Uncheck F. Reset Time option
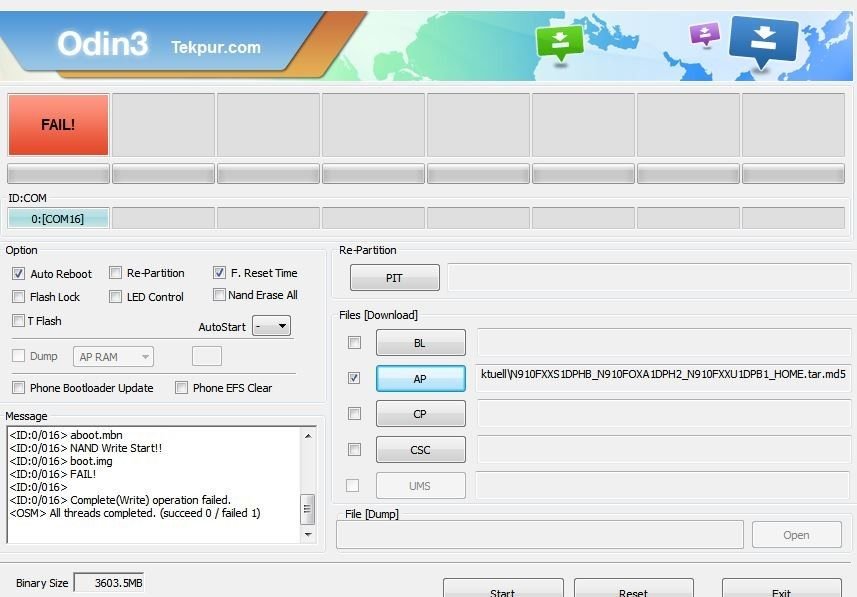 tap(219, 272)
